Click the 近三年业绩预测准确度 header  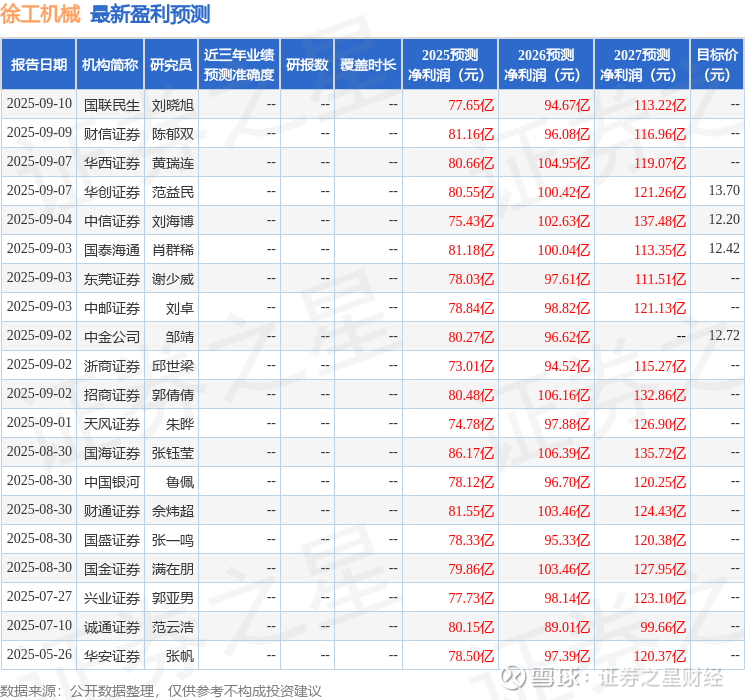239,65
